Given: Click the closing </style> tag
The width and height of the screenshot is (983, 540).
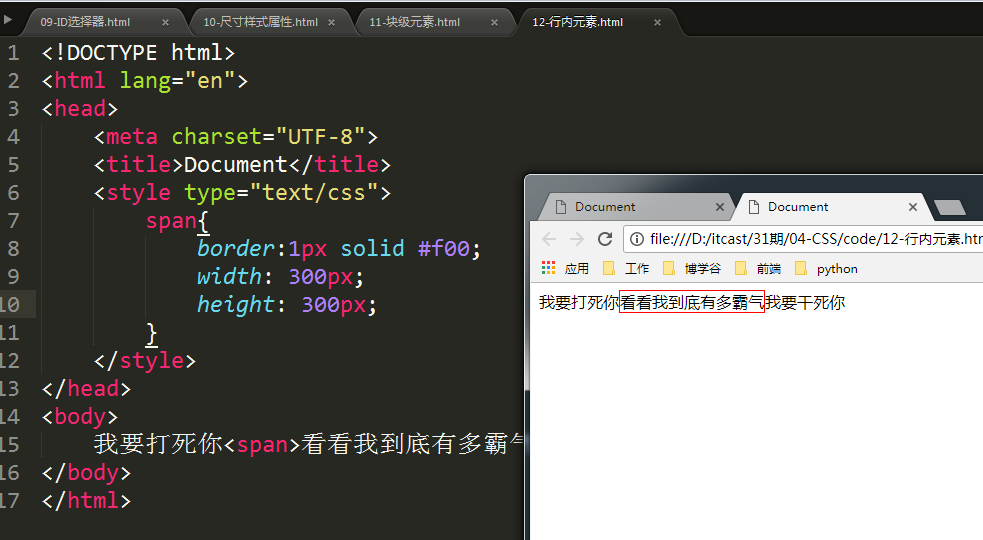Looking at the screenshot, I should click(145, 361).
